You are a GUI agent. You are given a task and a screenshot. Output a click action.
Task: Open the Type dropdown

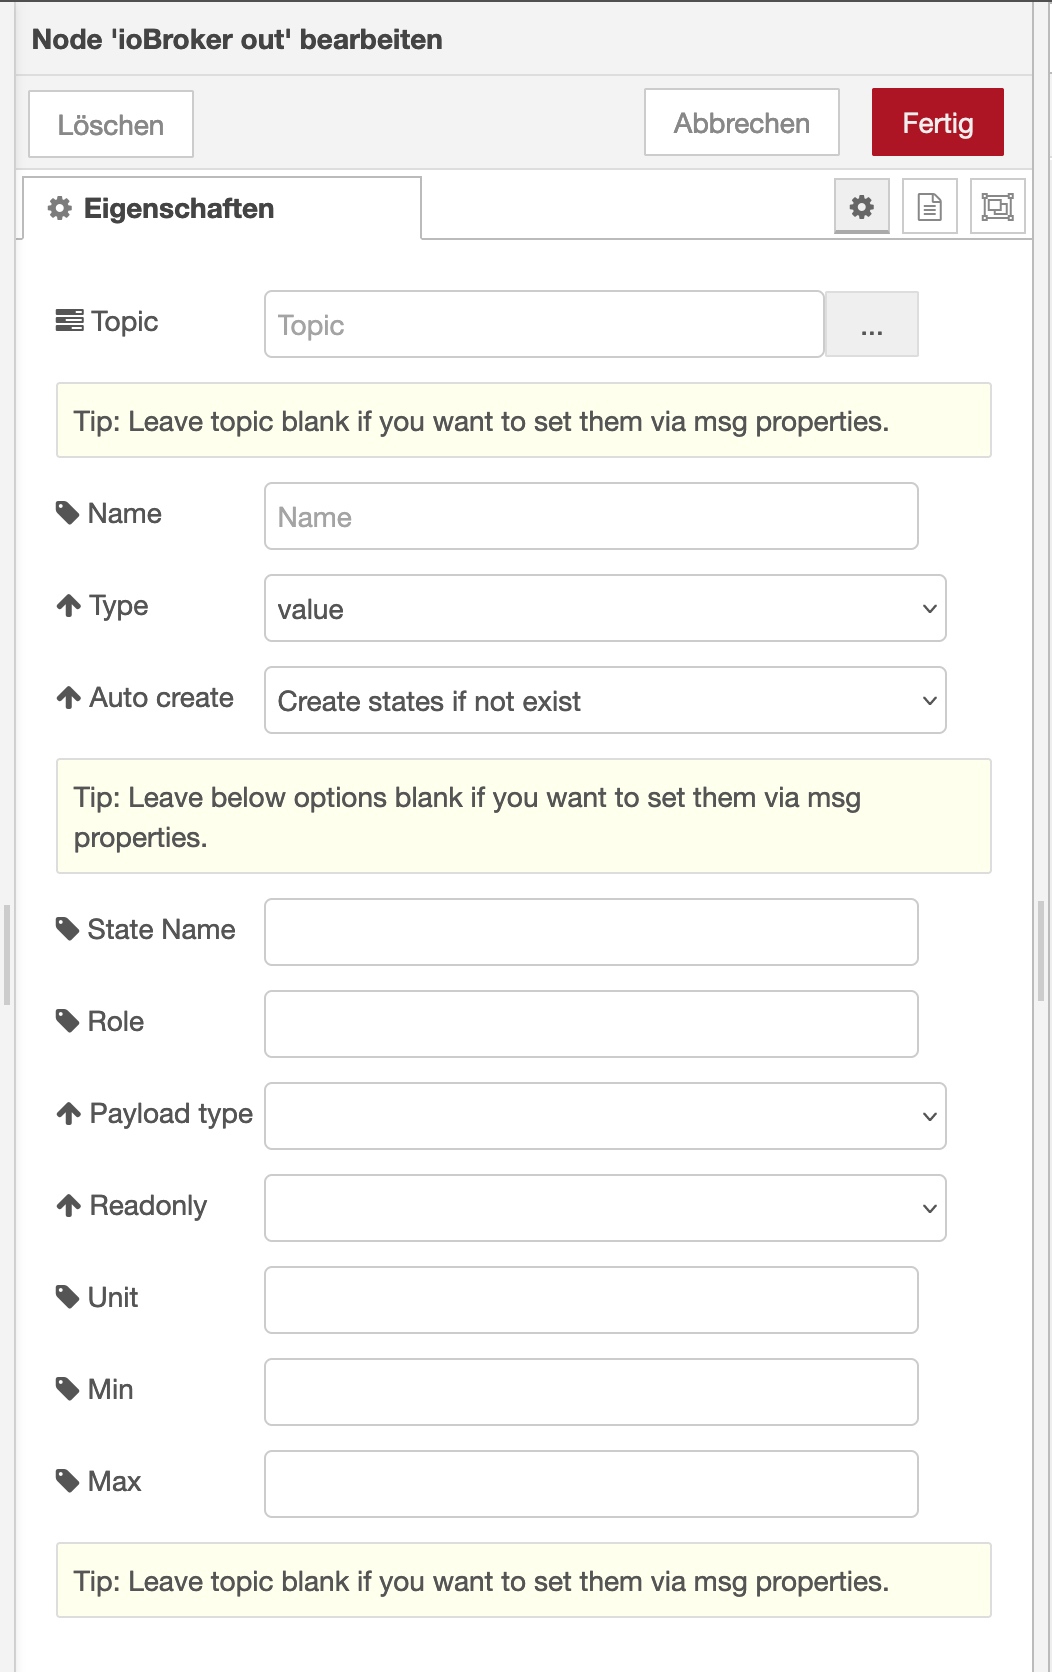point(604,609)
